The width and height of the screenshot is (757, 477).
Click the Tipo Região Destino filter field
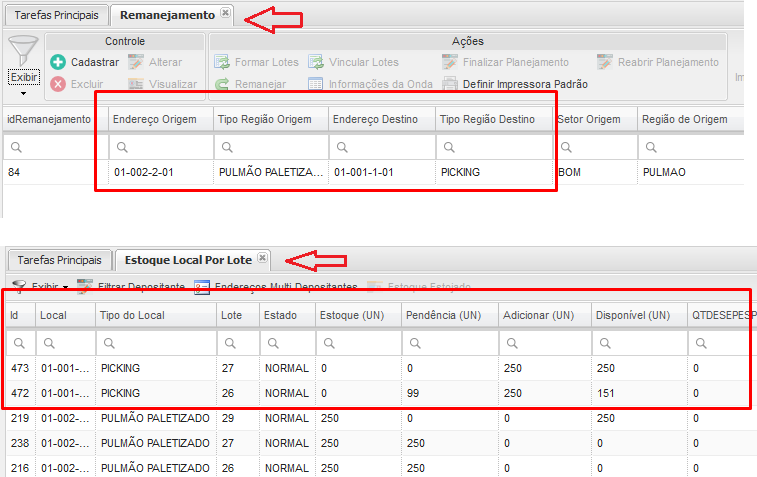pyautogui.click(x=495, y=147)
